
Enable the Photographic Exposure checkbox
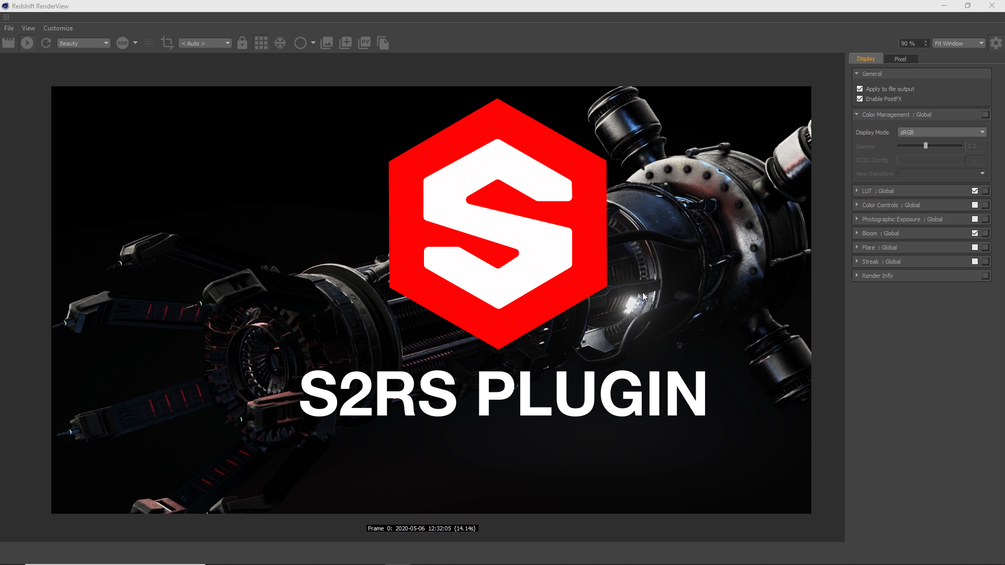(x=975, y=219)
